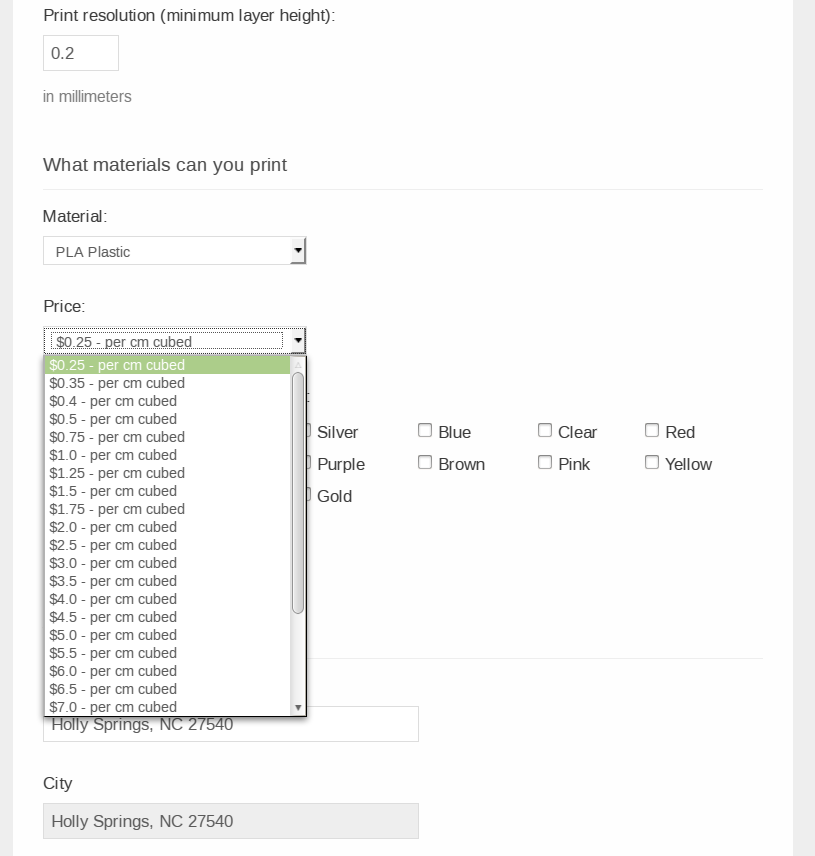This screenshot has width=815, height=856.
Task: Toggle the Purple color checkbox
Action: (310, 463)
